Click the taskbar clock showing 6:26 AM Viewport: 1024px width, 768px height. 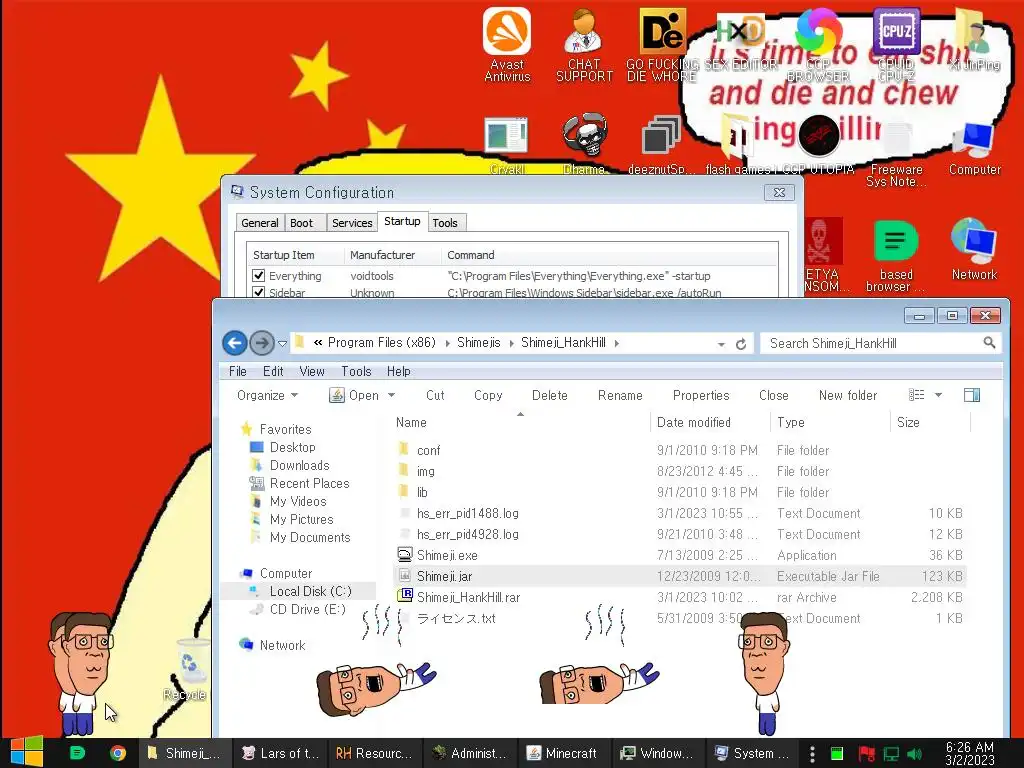pyautogui.click(x=969, y=753)
